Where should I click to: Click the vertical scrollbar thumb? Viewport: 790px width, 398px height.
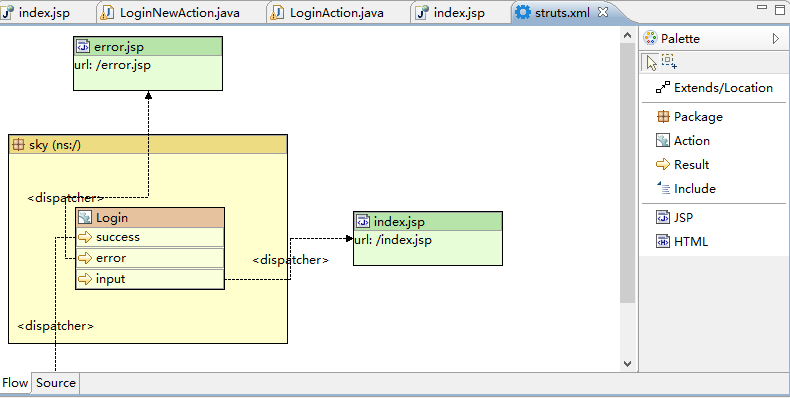point(627,173)
